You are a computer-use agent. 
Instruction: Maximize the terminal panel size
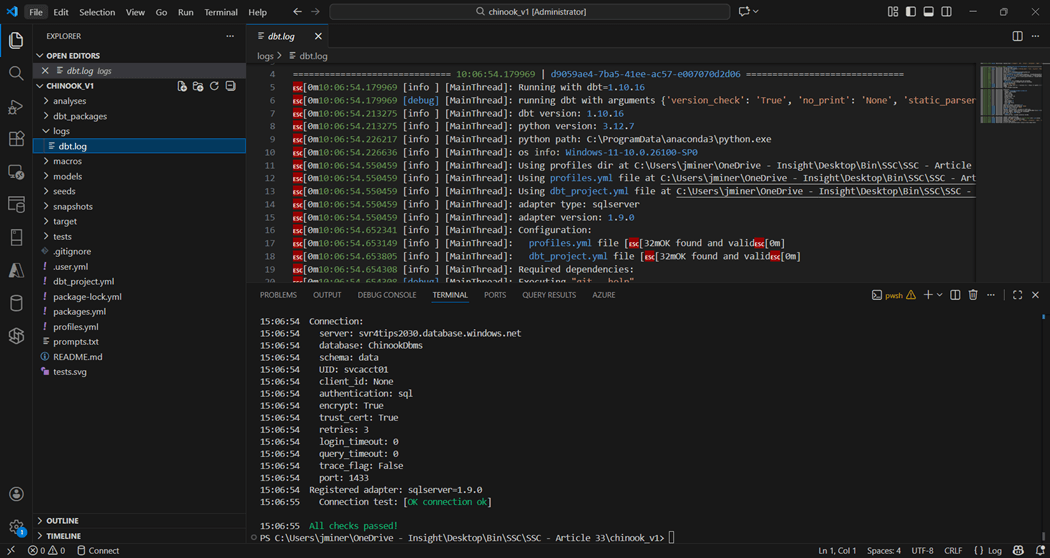[1017, 295]
